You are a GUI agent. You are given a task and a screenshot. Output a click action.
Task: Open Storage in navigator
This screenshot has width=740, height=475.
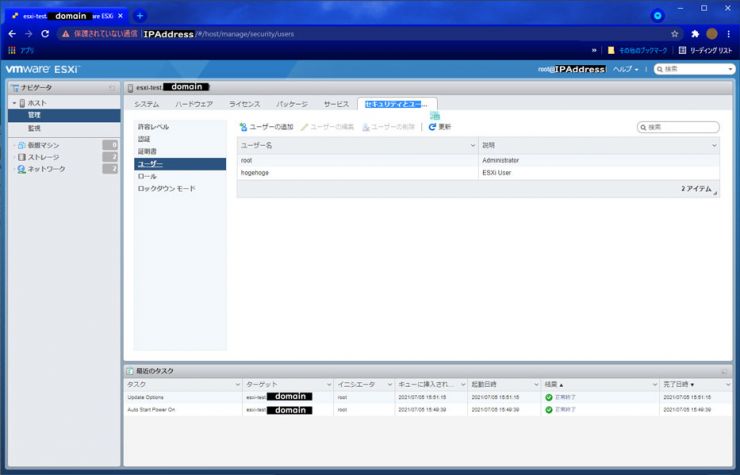click(x=43, y=157)
